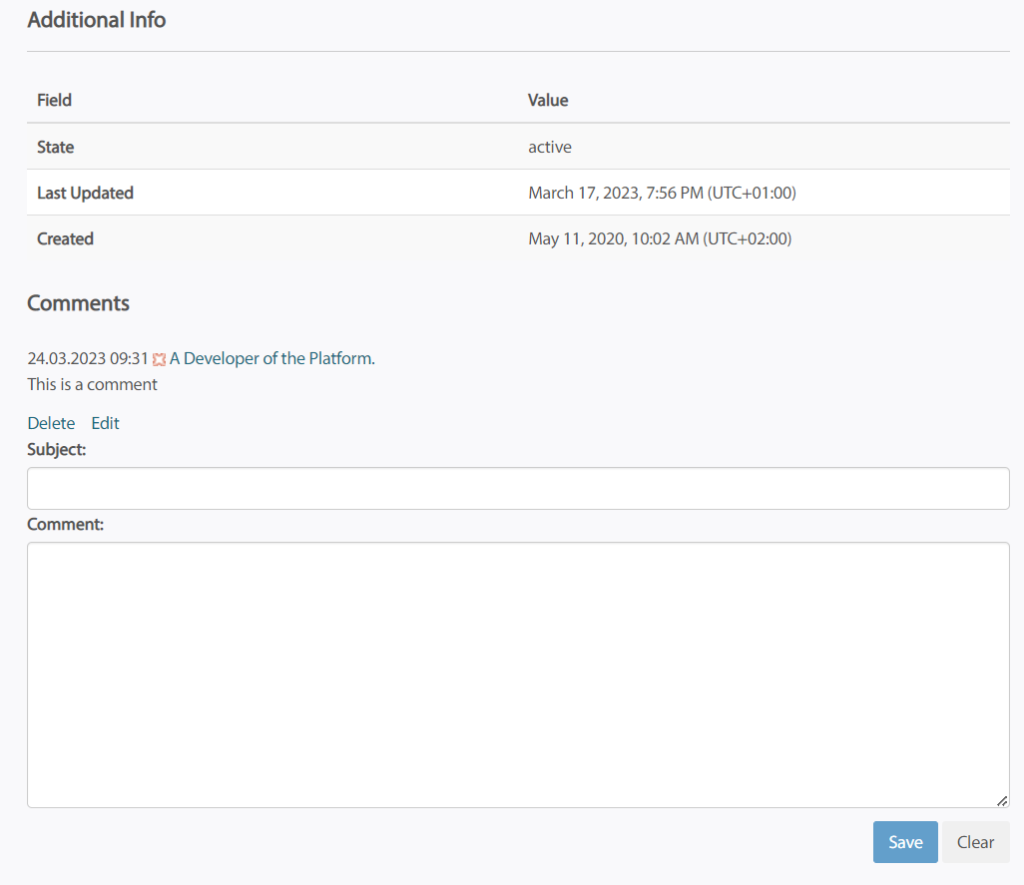Click the 'State' field label
The image size is (1024, 885).
coord(56,147)
